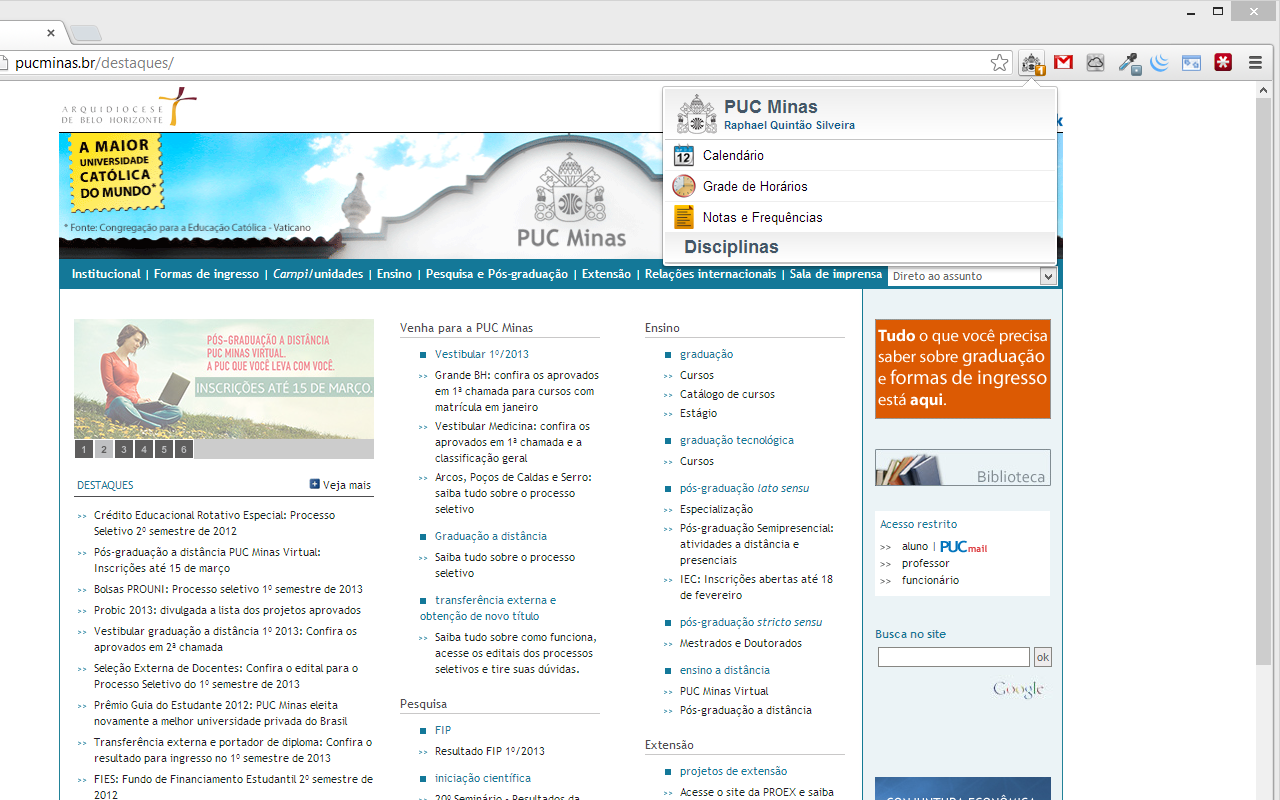
Task: Open the Institucional navigation menu
Action: [x=106, y=274]
